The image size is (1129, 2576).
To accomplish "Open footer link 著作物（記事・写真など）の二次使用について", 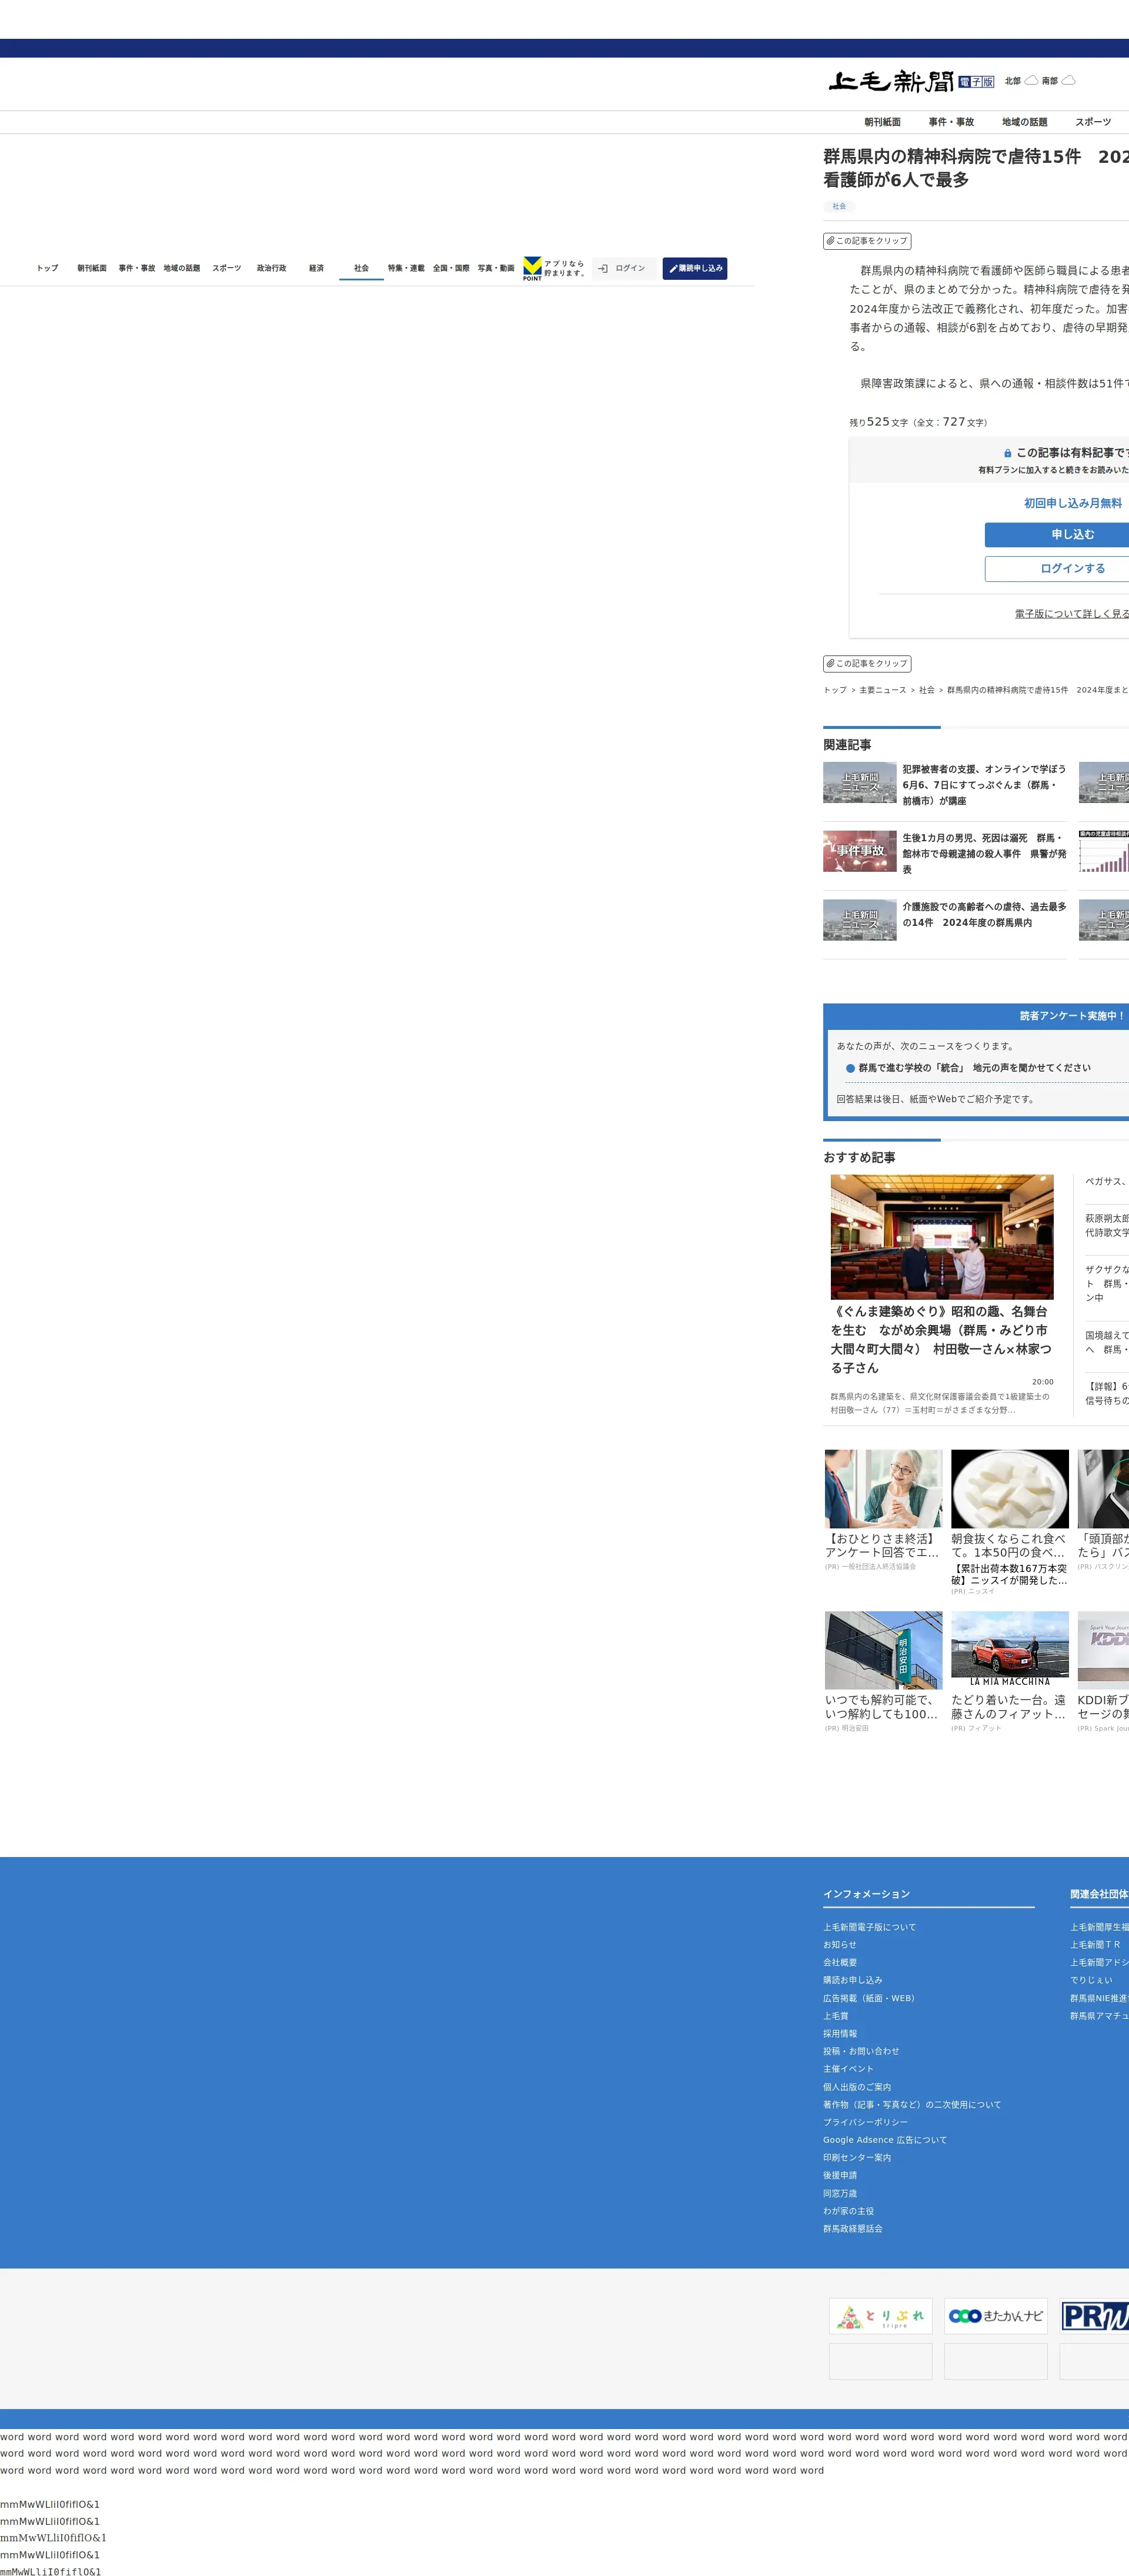I will click(912, 2105).
